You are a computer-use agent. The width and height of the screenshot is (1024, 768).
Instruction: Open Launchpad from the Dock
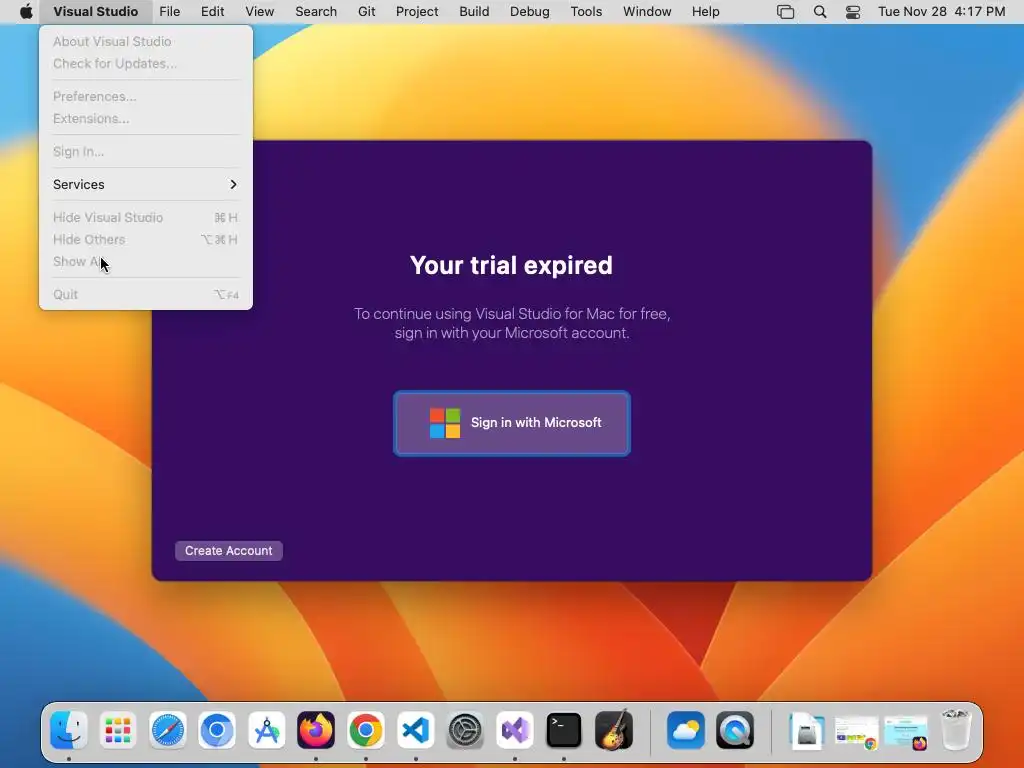point(118,730)
